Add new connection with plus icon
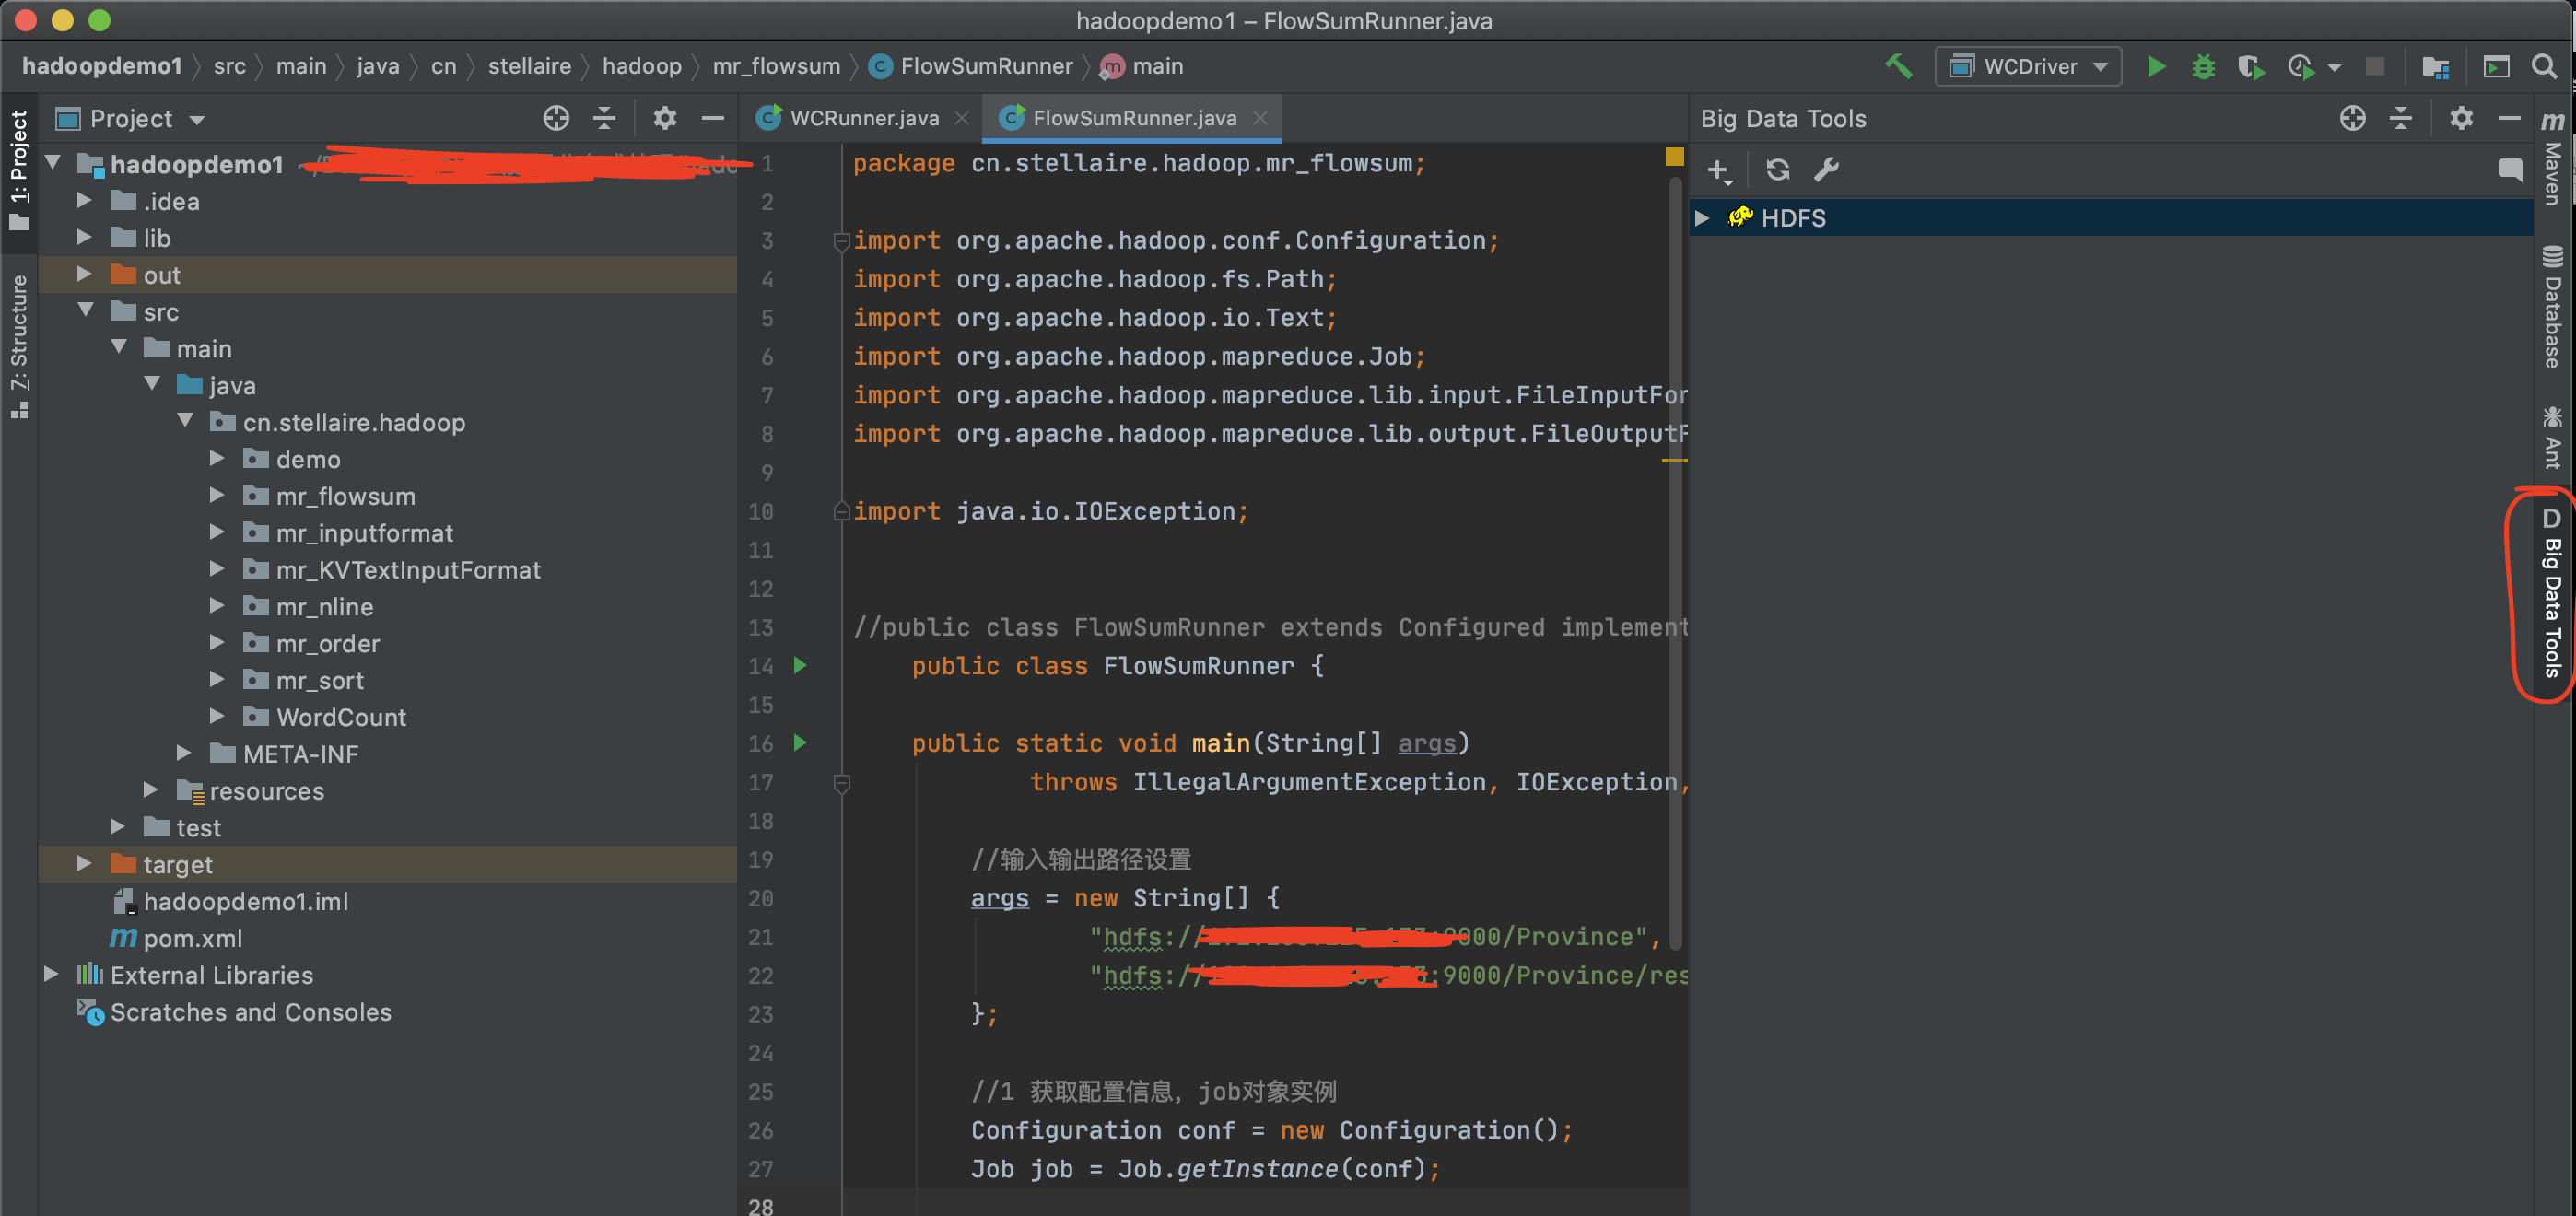 pyautogui.click(x=1717, y=170)
